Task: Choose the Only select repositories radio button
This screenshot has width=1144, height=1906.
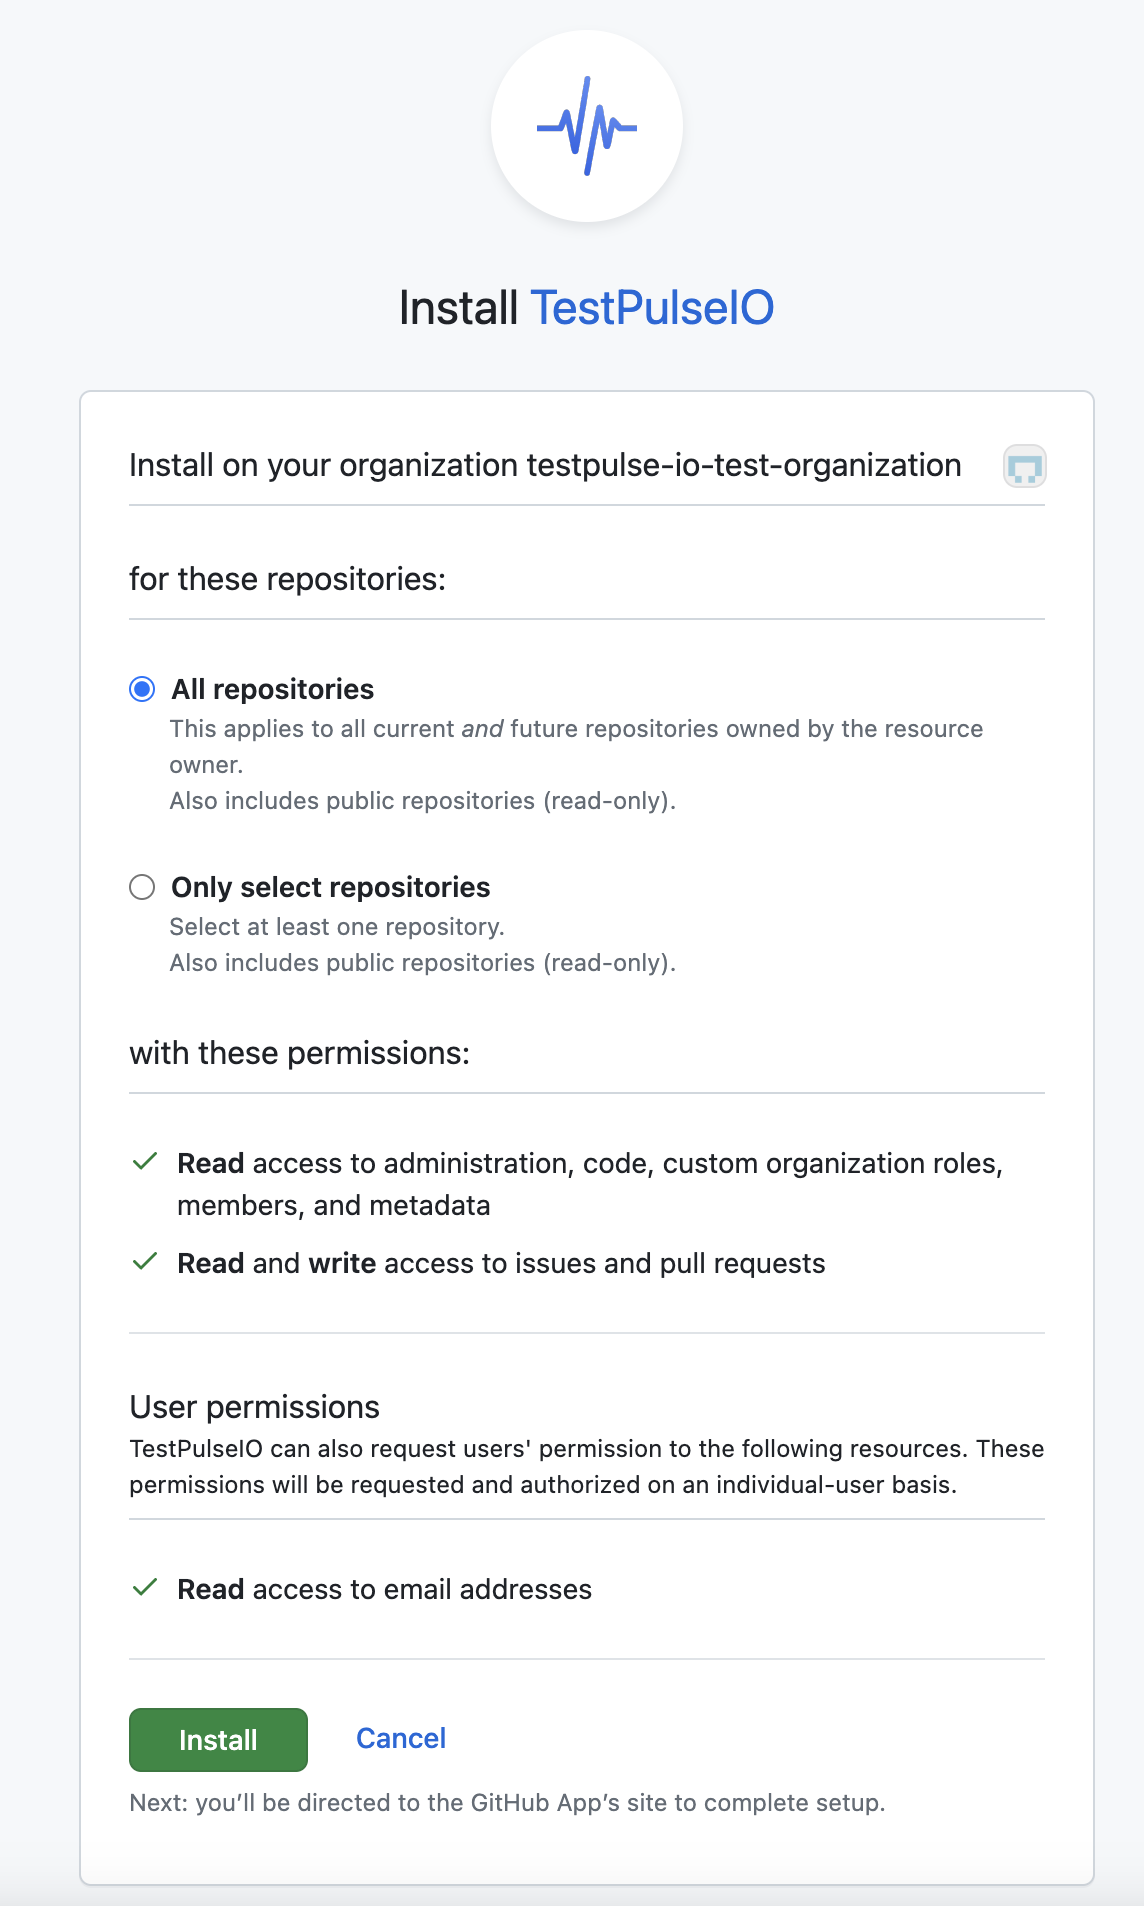Action: [142, 887]
